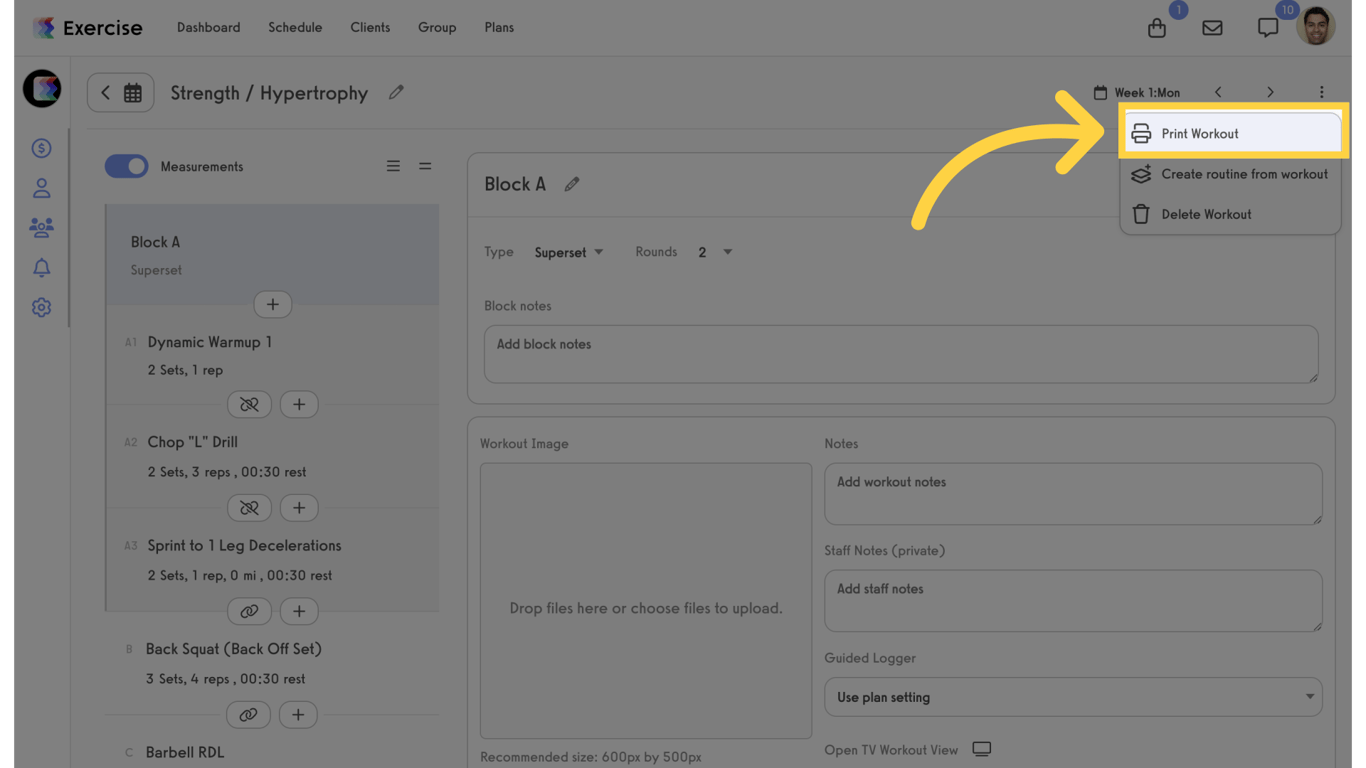The width and height of the screenshot is (1366, 768).
Task: Add an exercise under the Block A header
Action: (272, 304)
